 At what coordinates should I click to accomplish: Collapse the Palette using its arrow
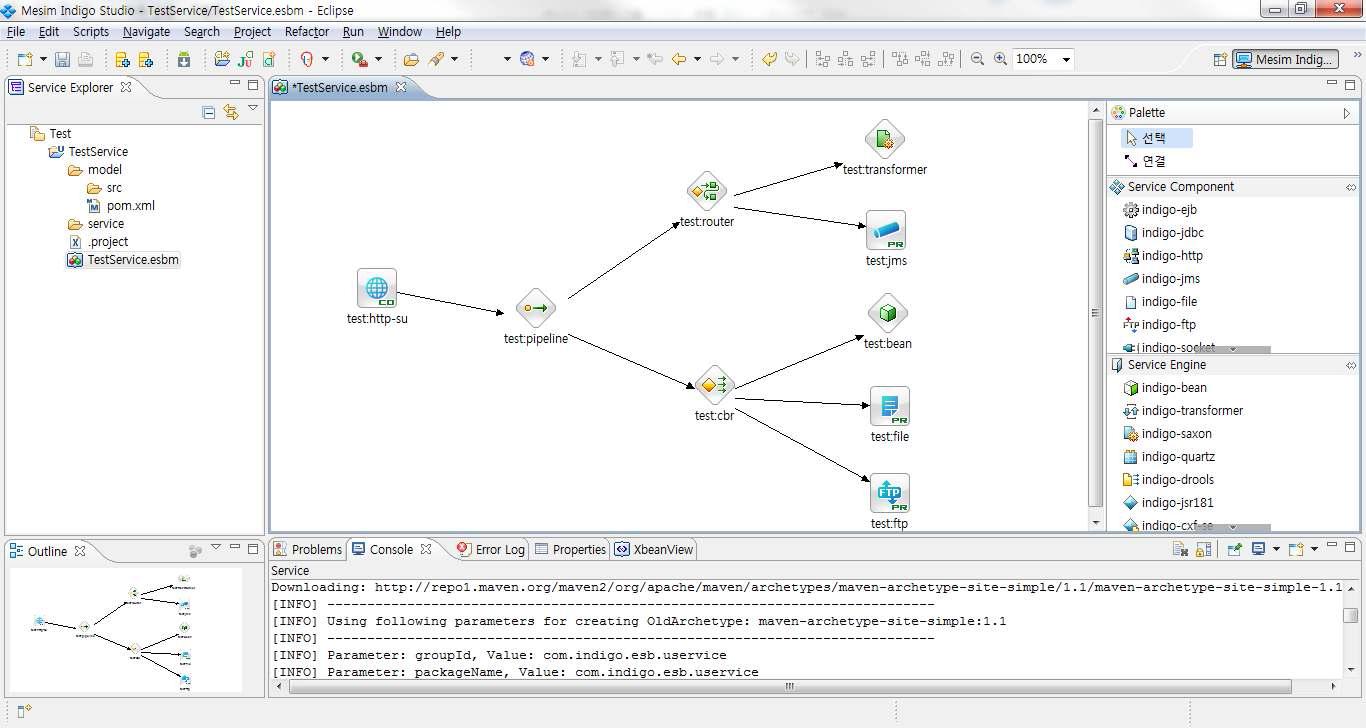pyautogui.click(x=1346, y=113)
